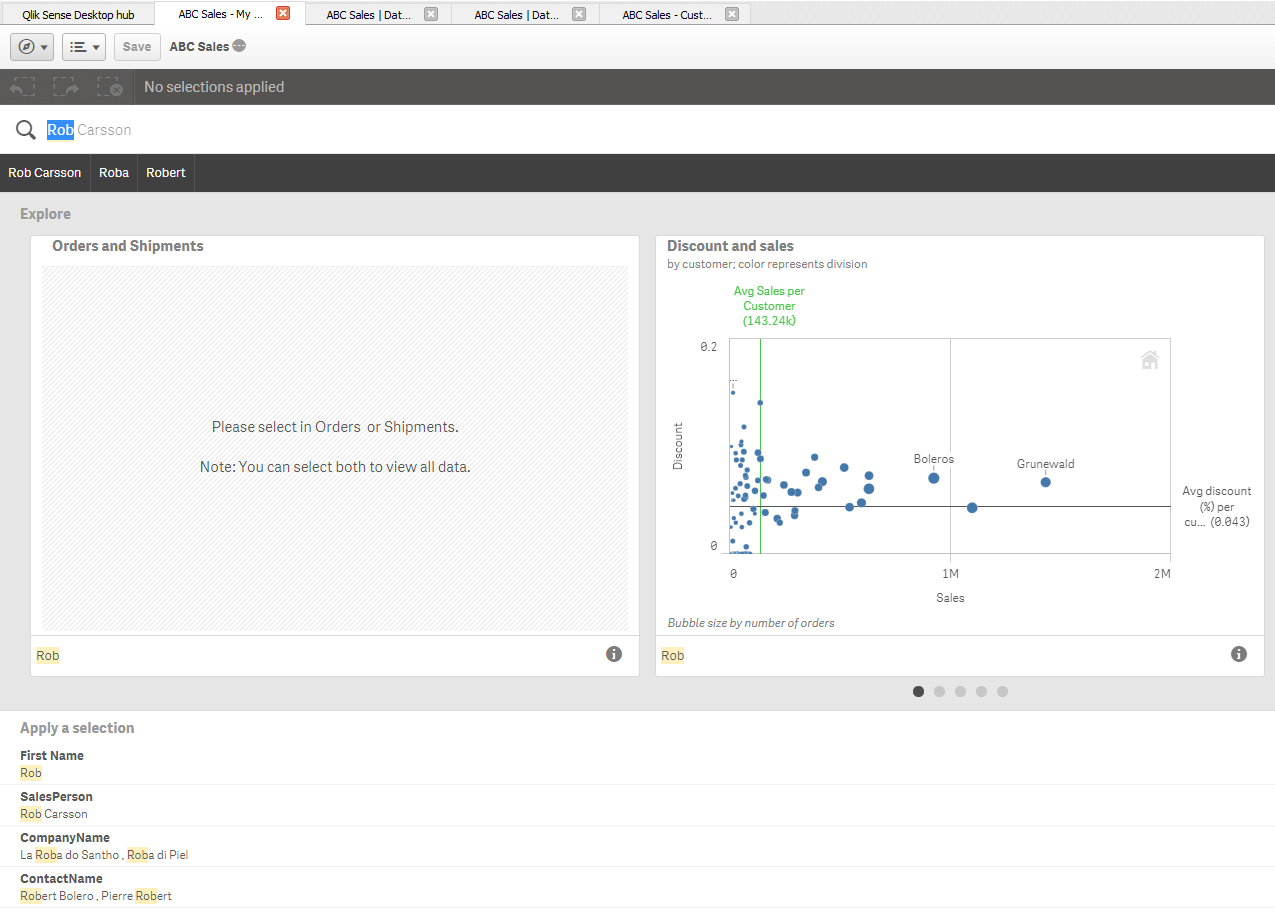Screen dimensions: 1275x921
Task: Reset the scatter chart with home icon
Action: 1150,360
